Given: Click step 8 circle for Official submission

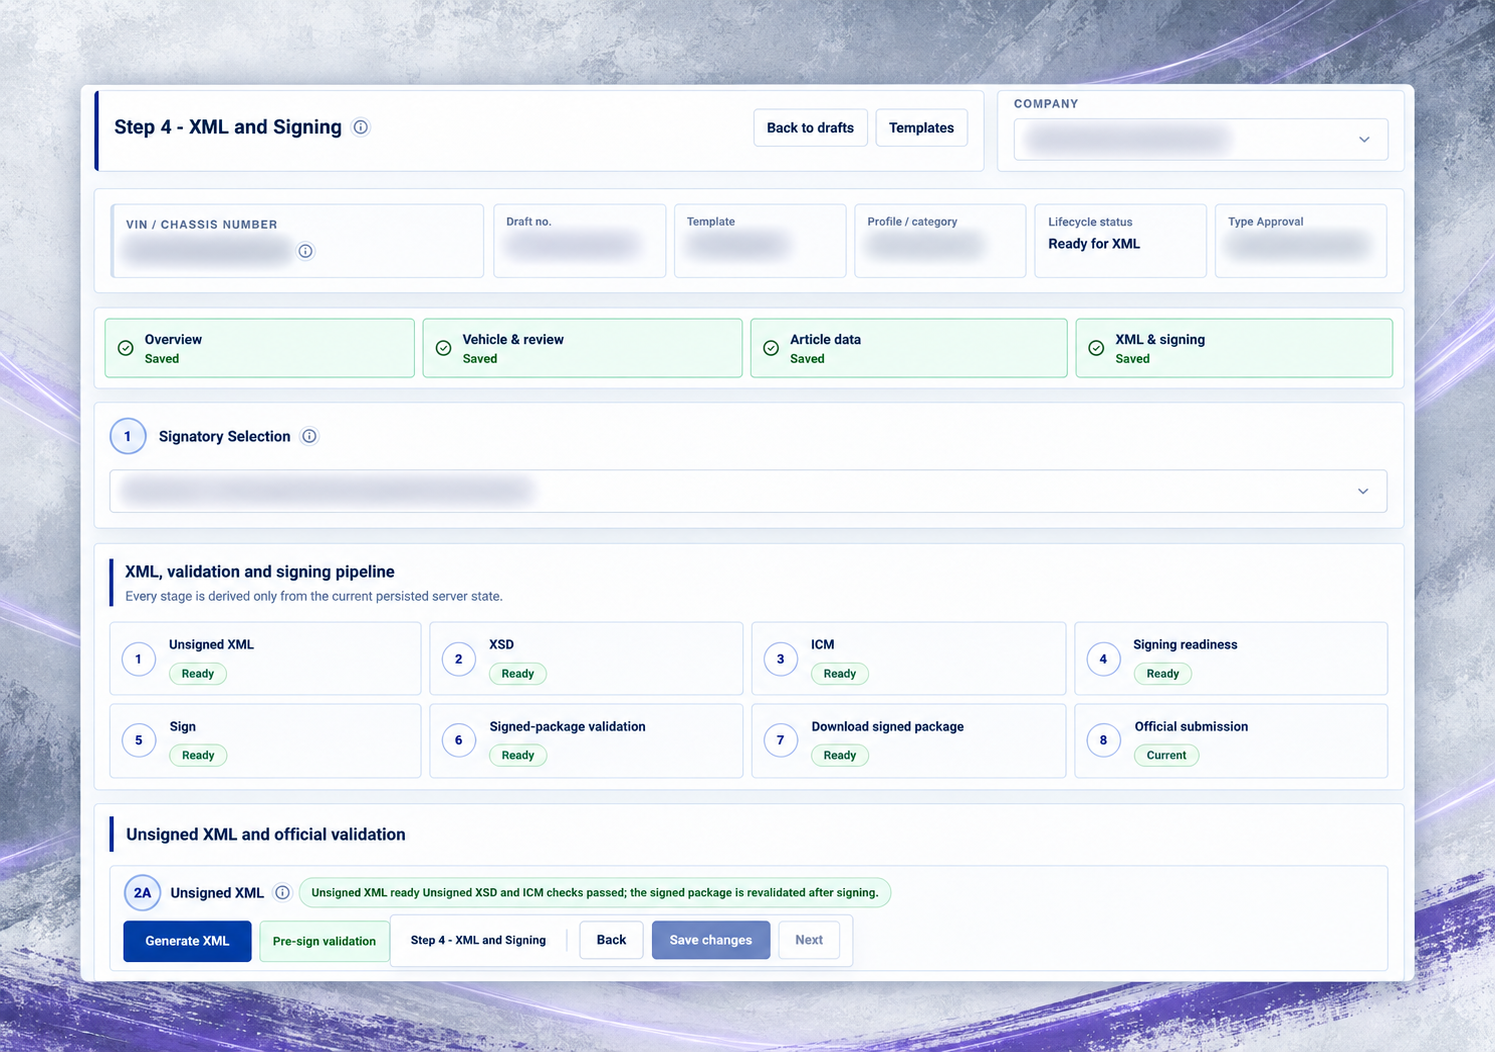Looking at the screenshot, I should point(1104,740).
